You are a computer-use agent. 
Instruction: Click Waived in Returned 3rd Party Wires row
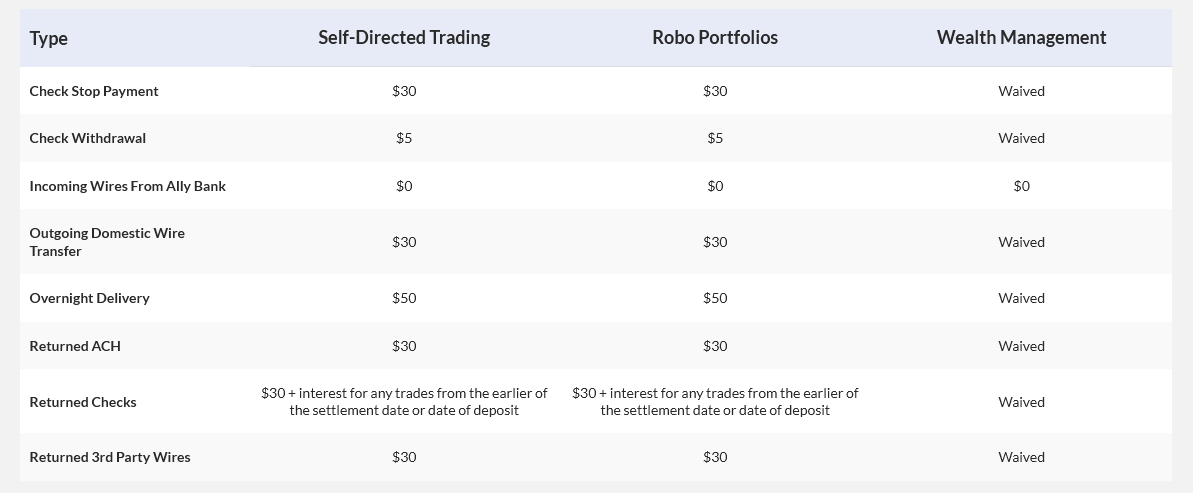1021,457
